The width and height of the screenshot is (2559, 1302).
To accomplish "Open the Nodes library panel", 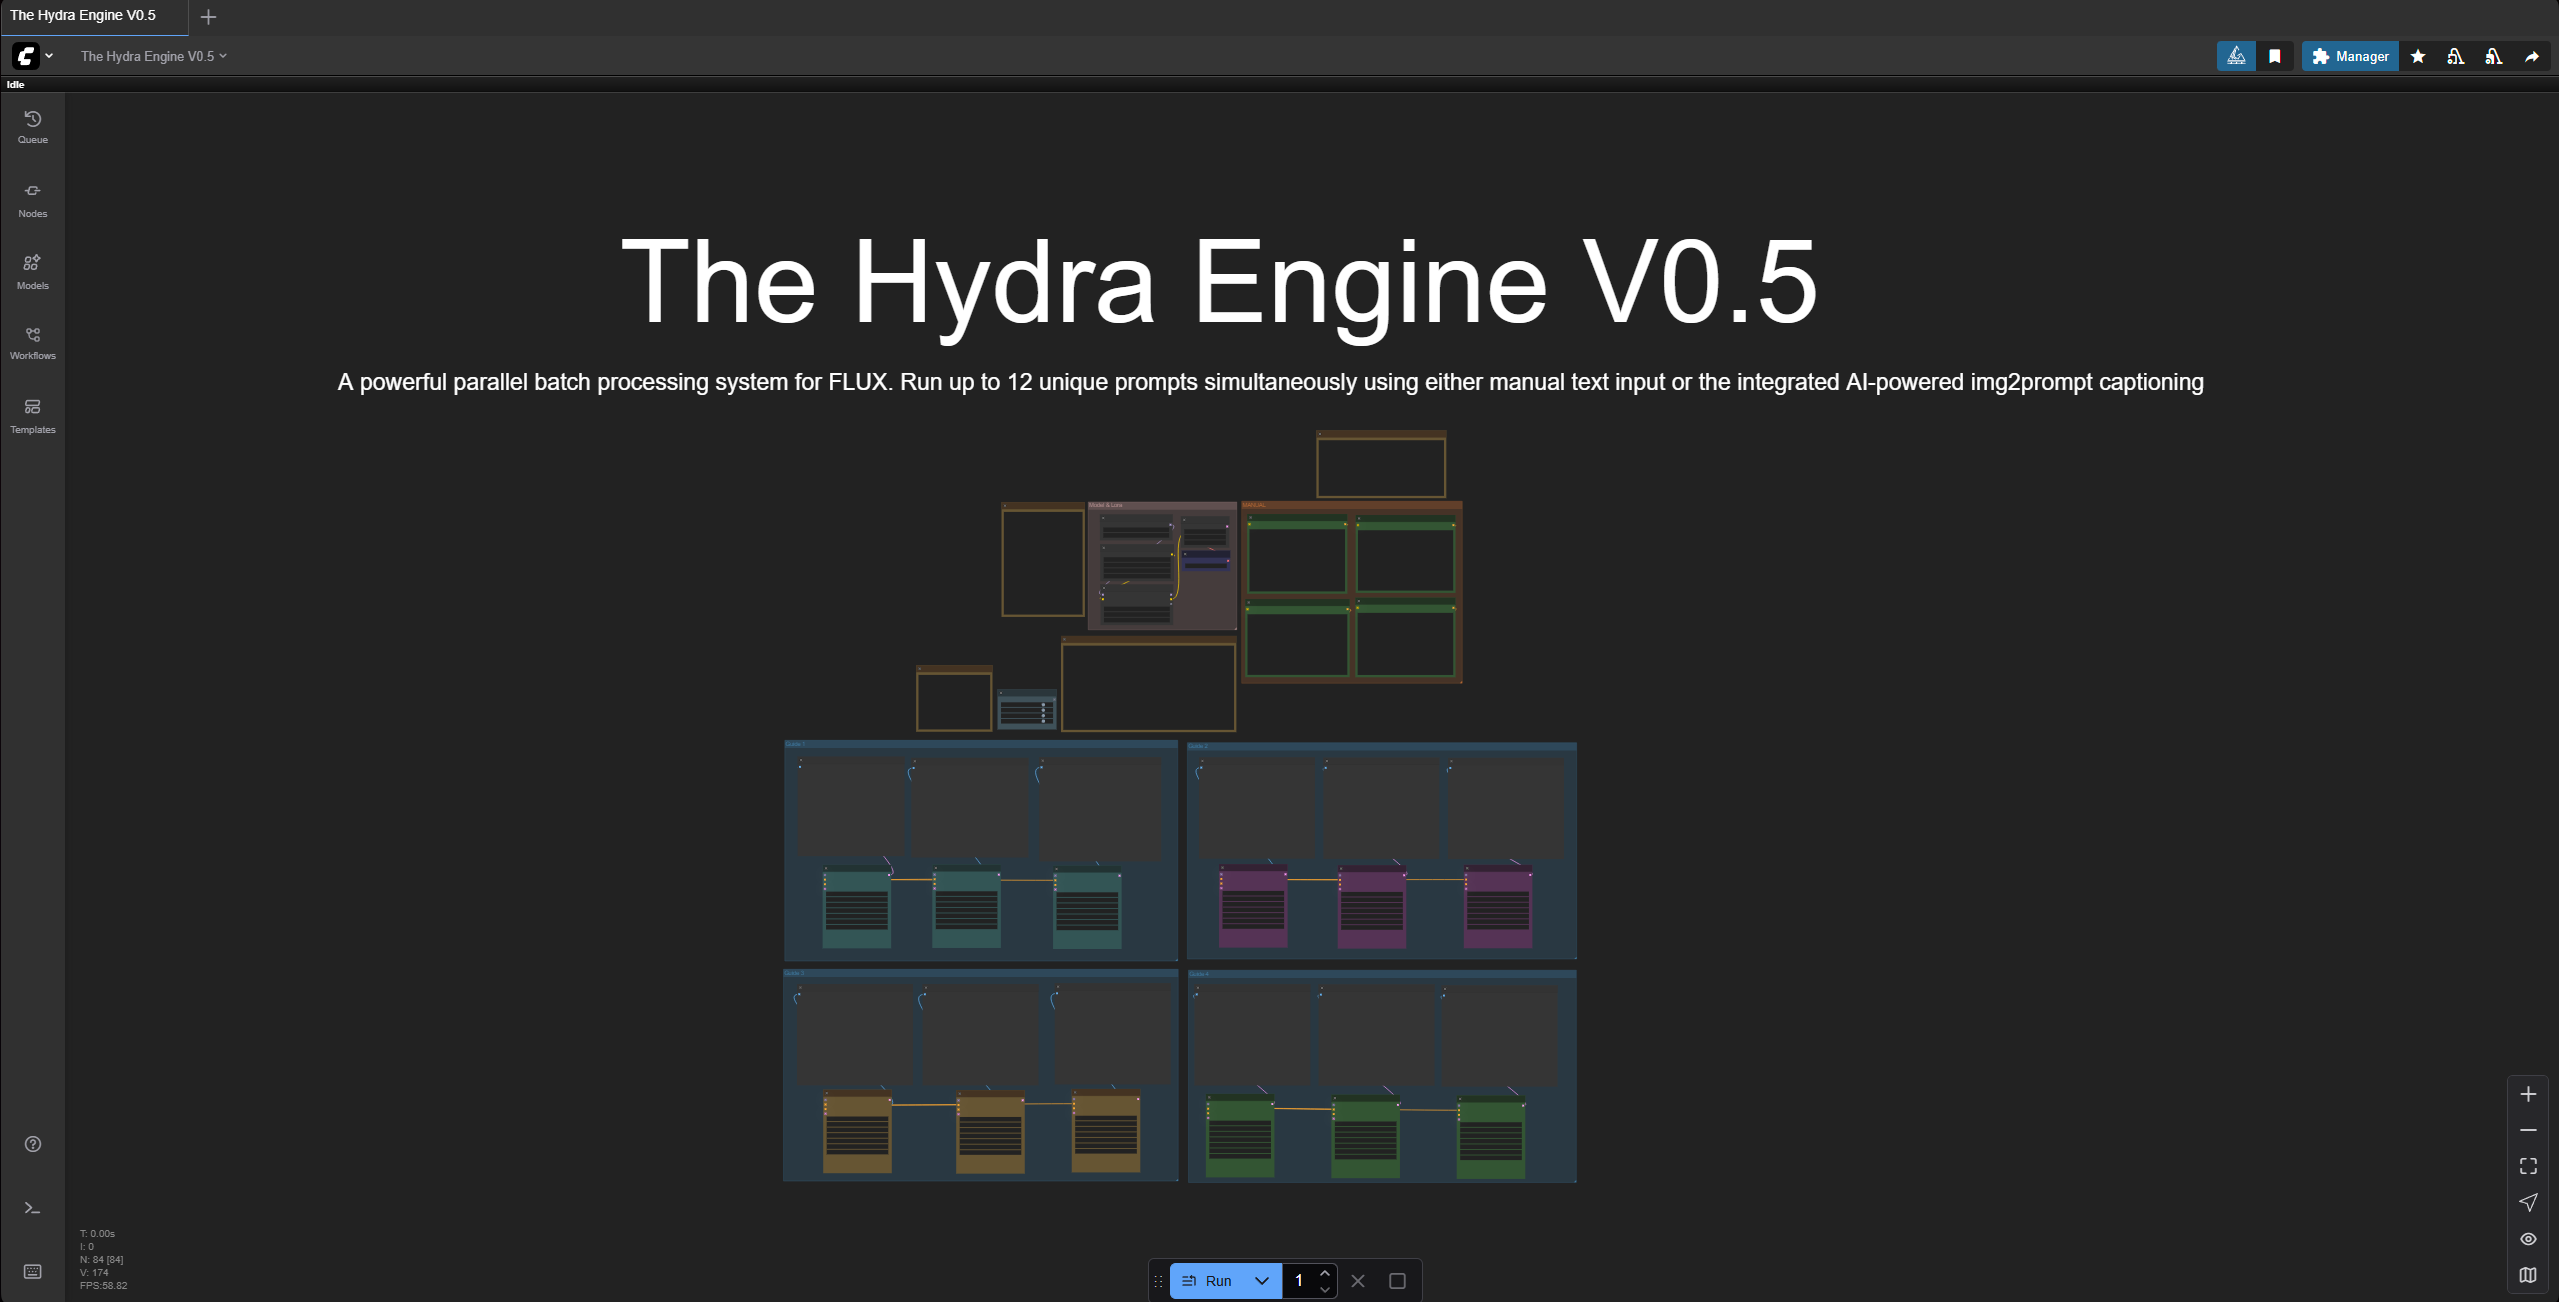I will click(33, 200).
